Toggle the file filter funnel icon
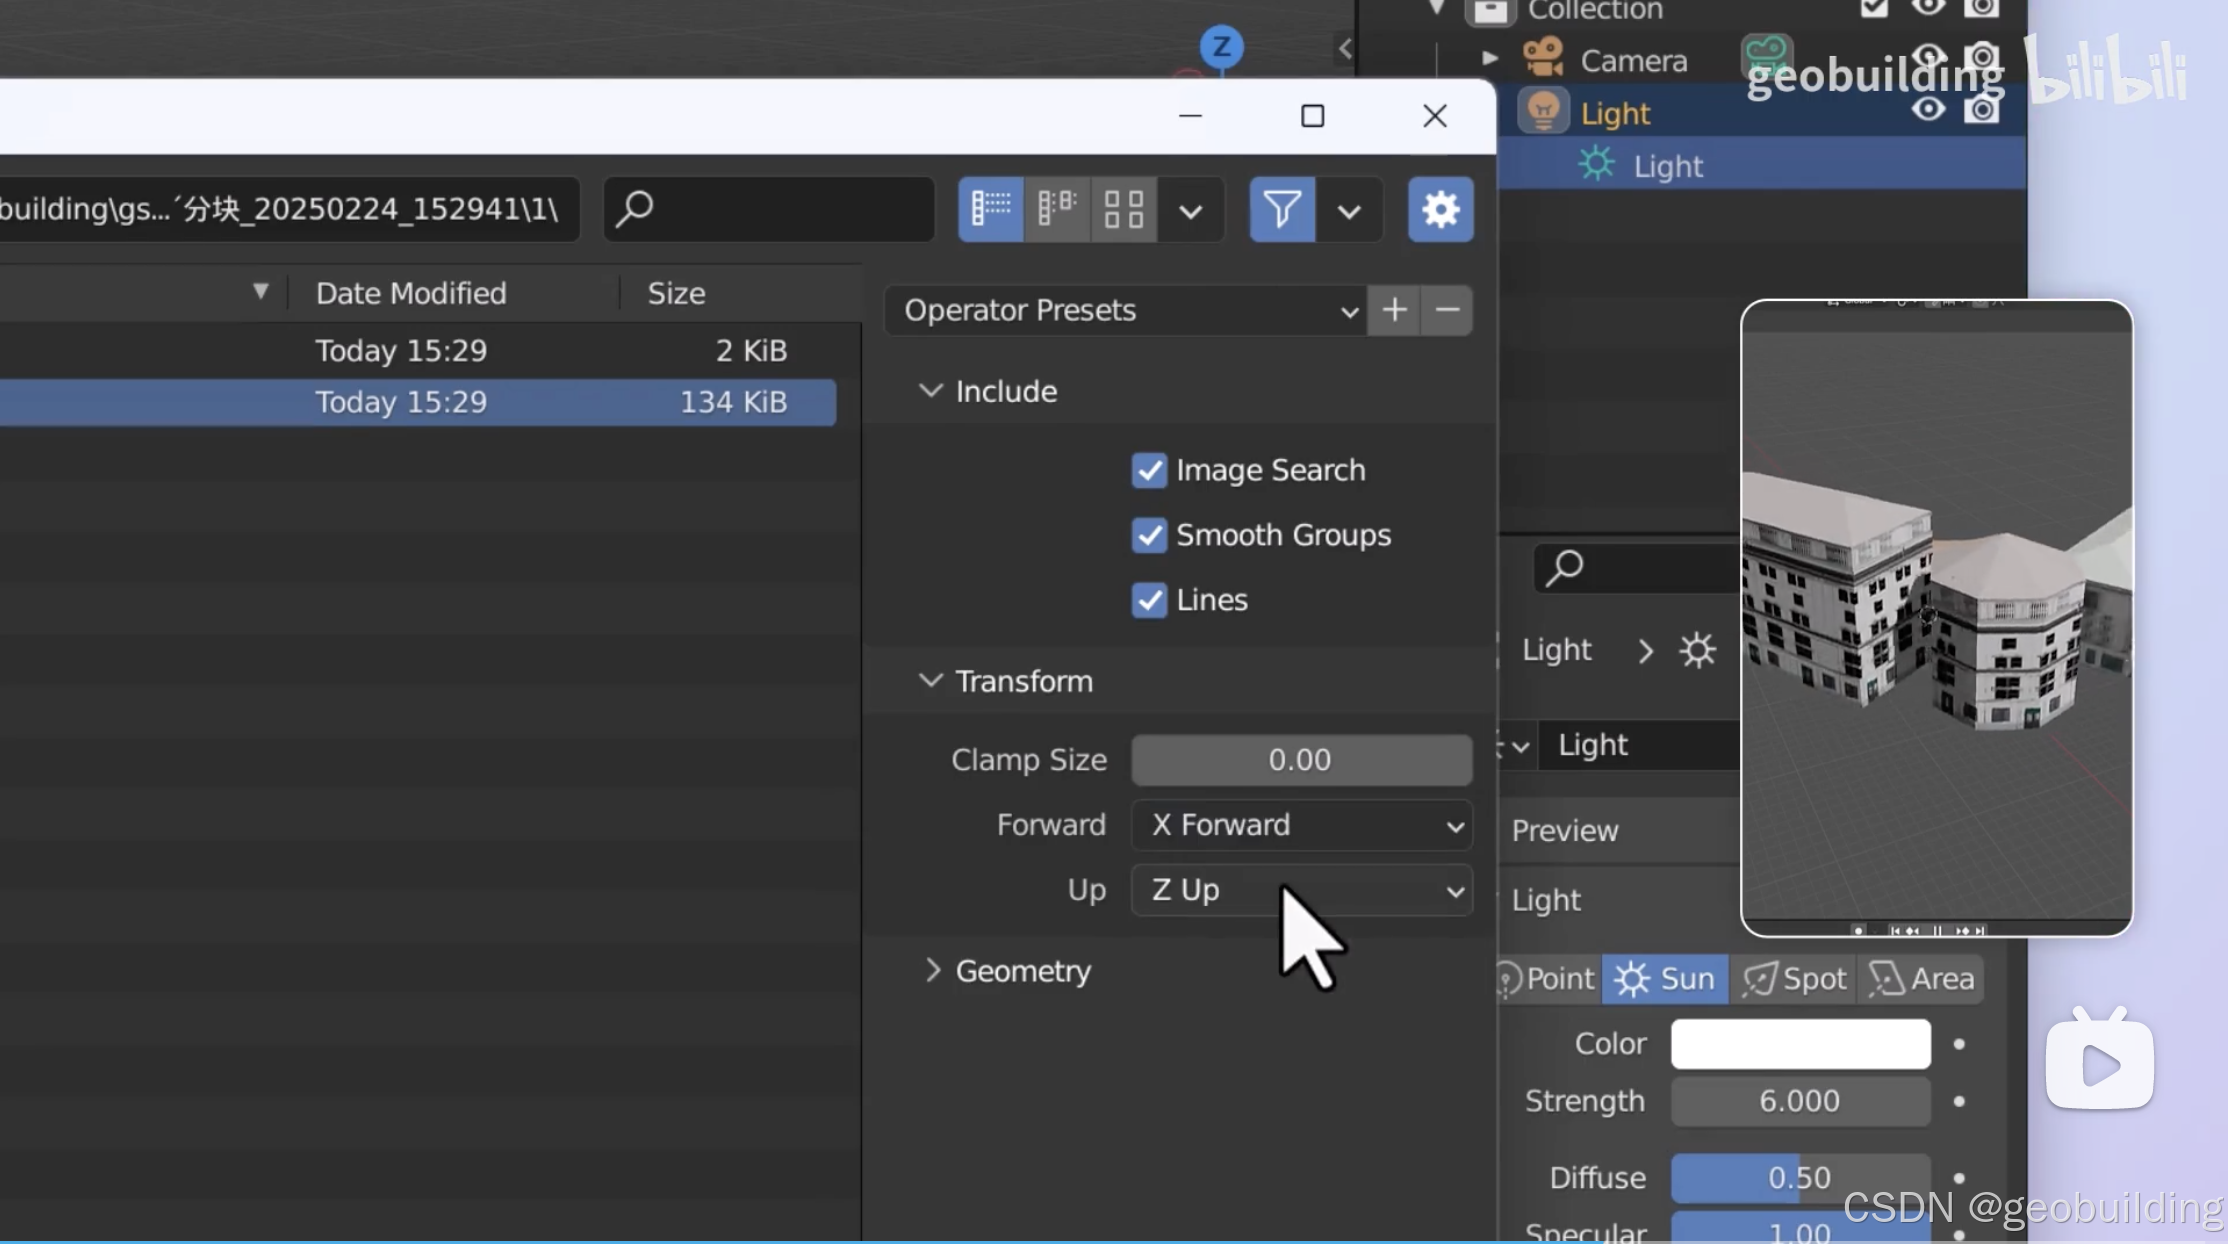 click(x=1282, y=209)
